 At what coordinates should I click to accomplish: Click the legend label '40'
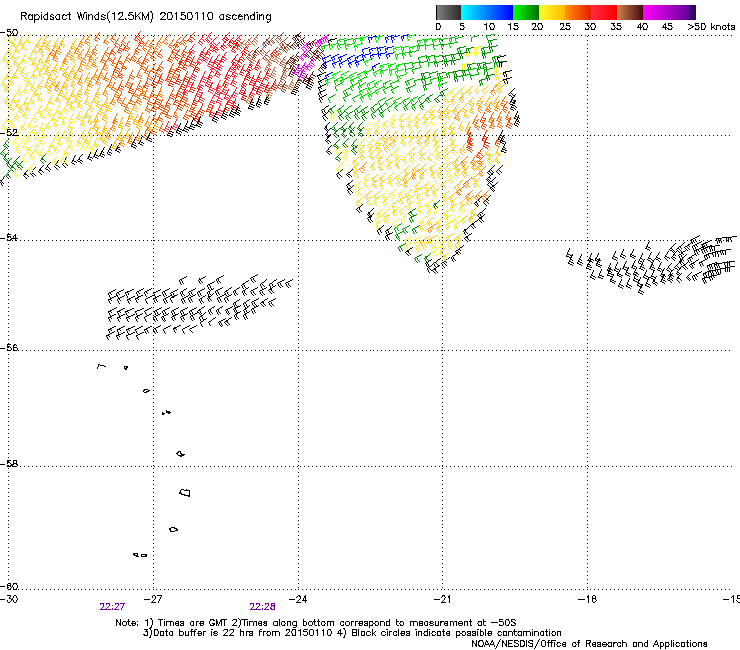[642, 27]
